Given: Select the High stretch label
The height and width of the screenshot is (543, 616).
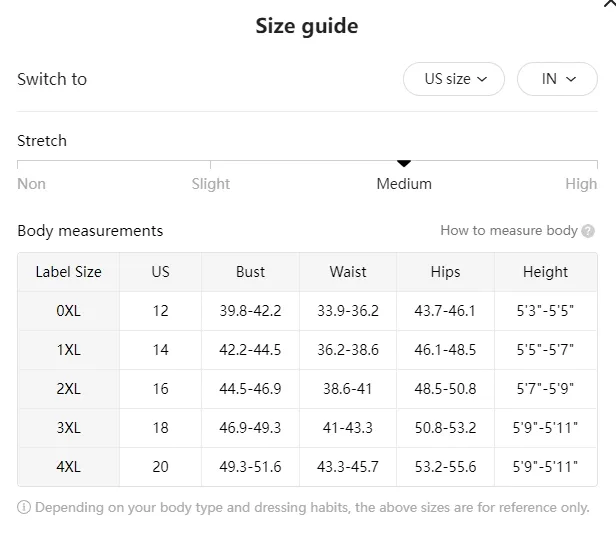Looking at the screenshot, I should tap(581, 184).
